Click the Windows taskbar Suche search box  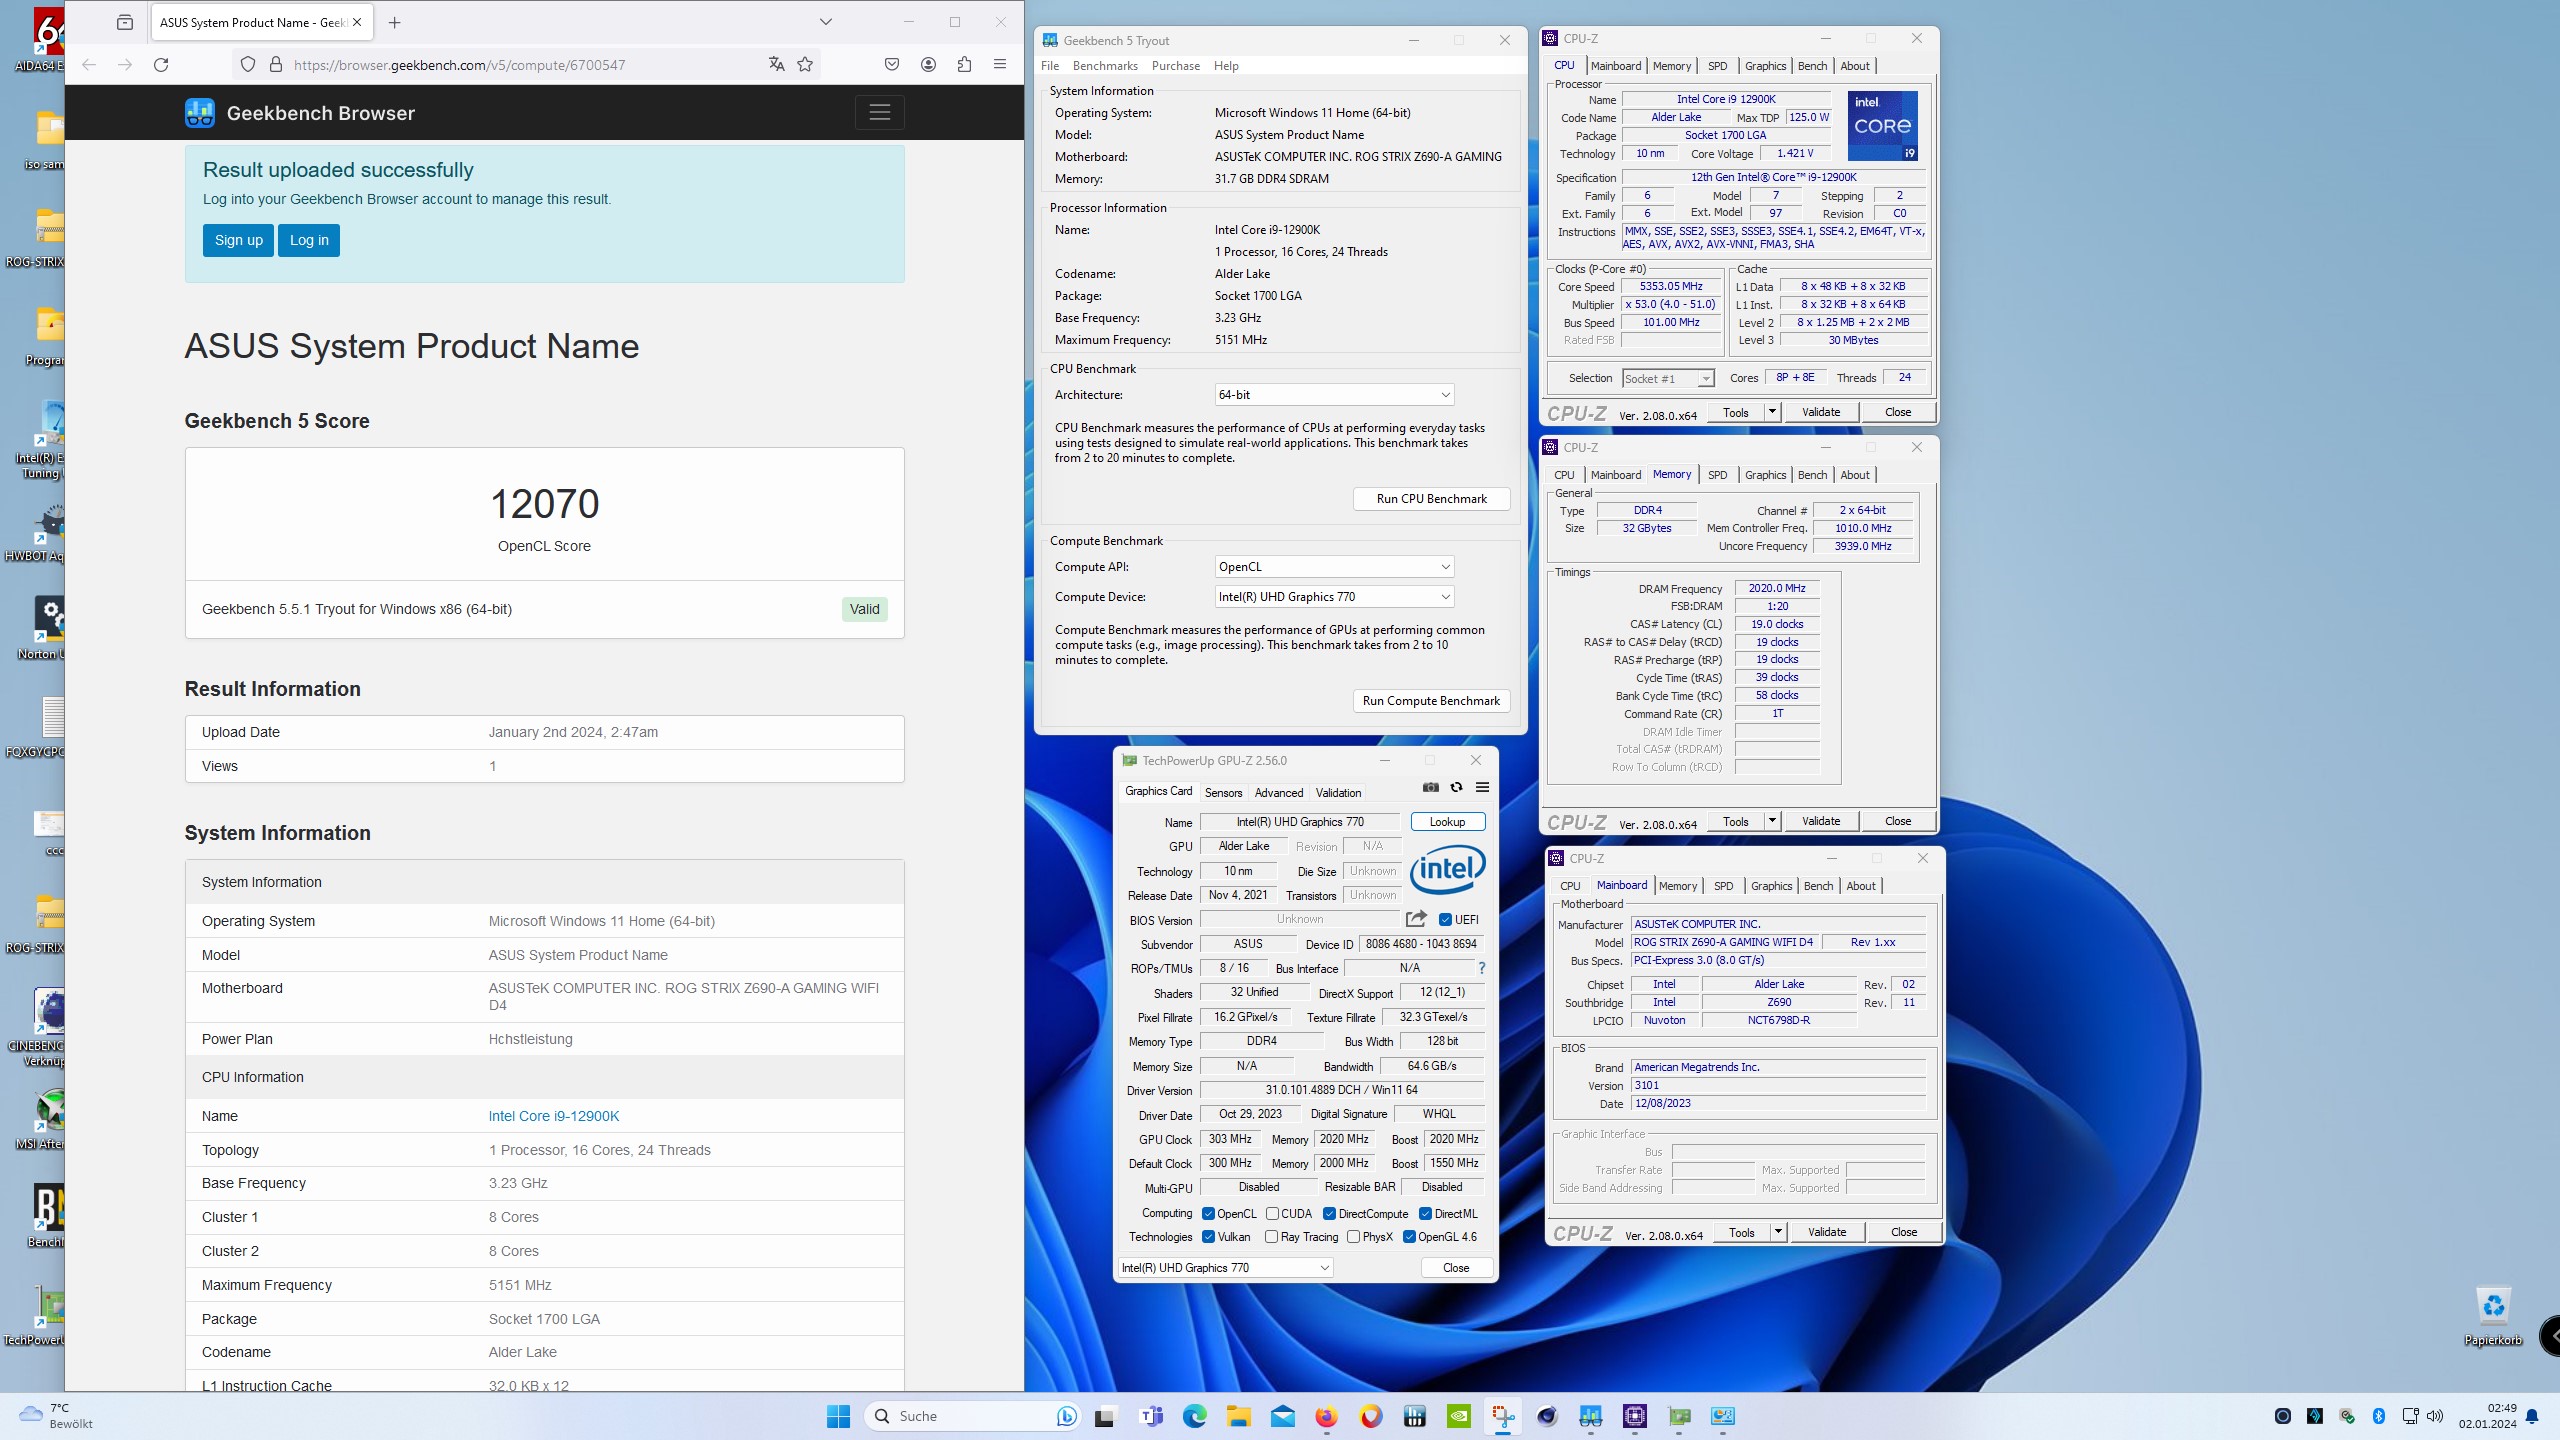973,1416
